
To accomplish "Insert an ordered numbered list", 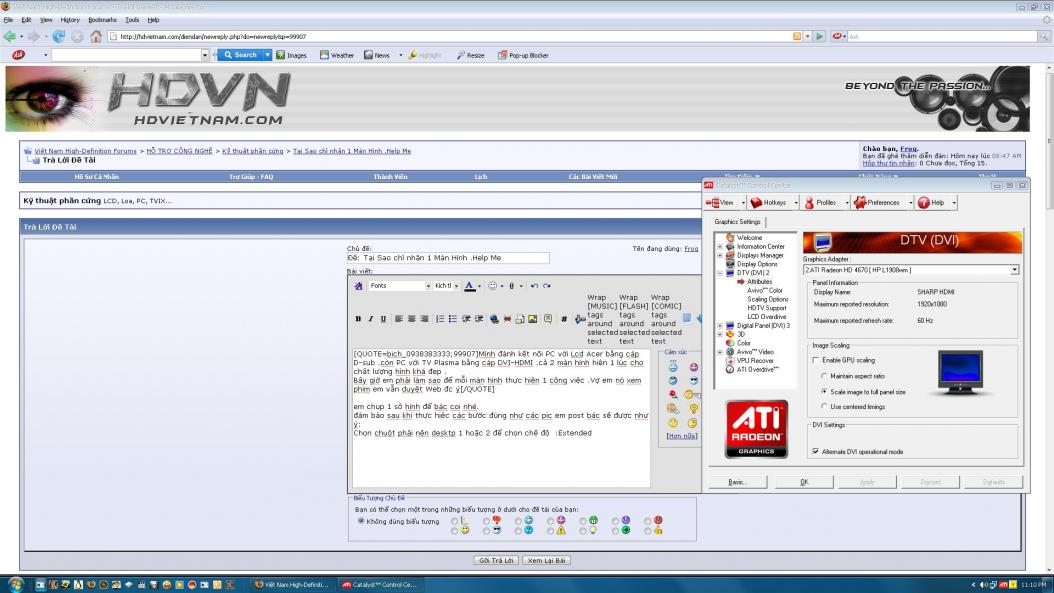I will (x=440, y=319).
